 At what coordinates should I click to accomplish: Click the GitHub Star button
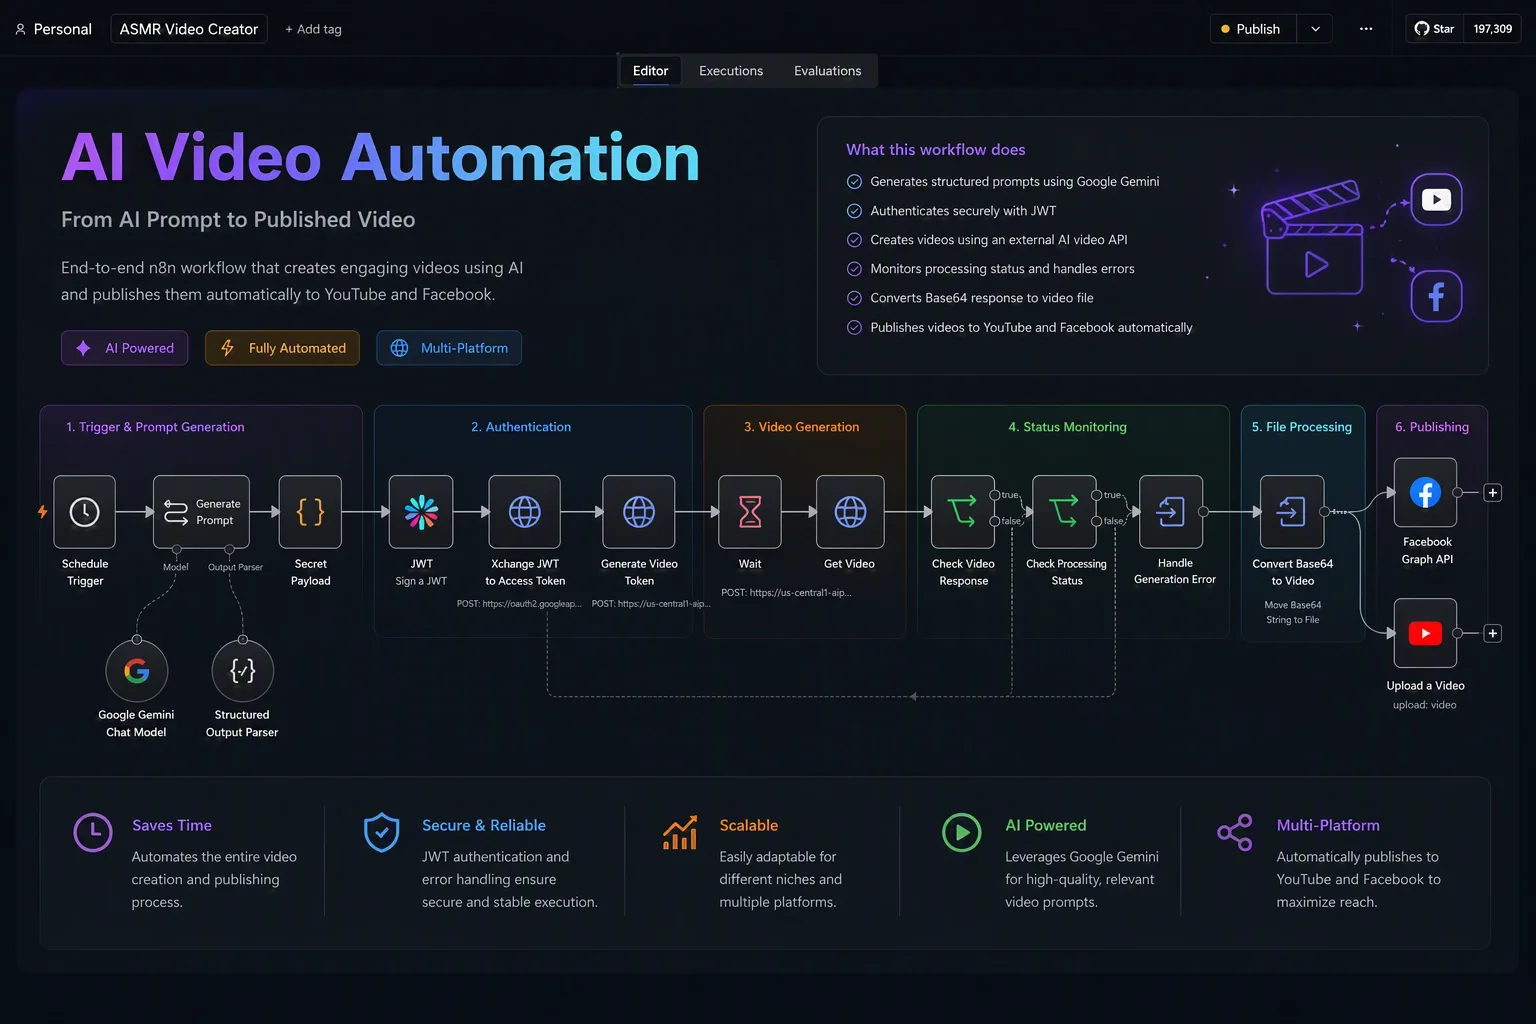point(1434,29)
